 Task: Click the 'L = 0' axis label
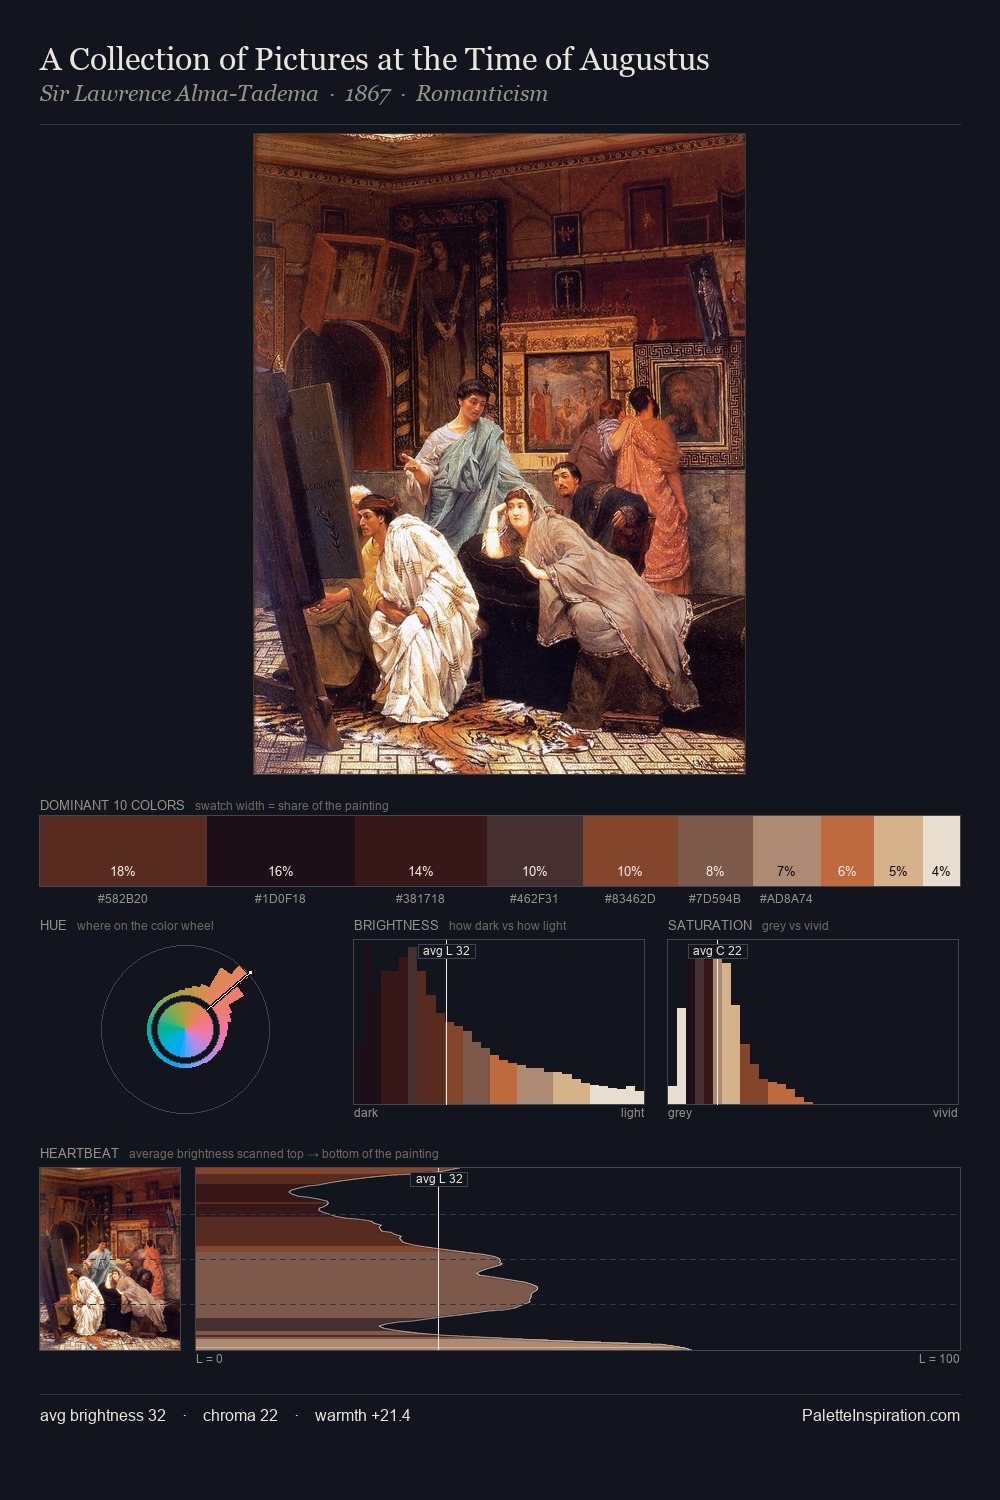pyautogui.click(x=209, y=1359)
